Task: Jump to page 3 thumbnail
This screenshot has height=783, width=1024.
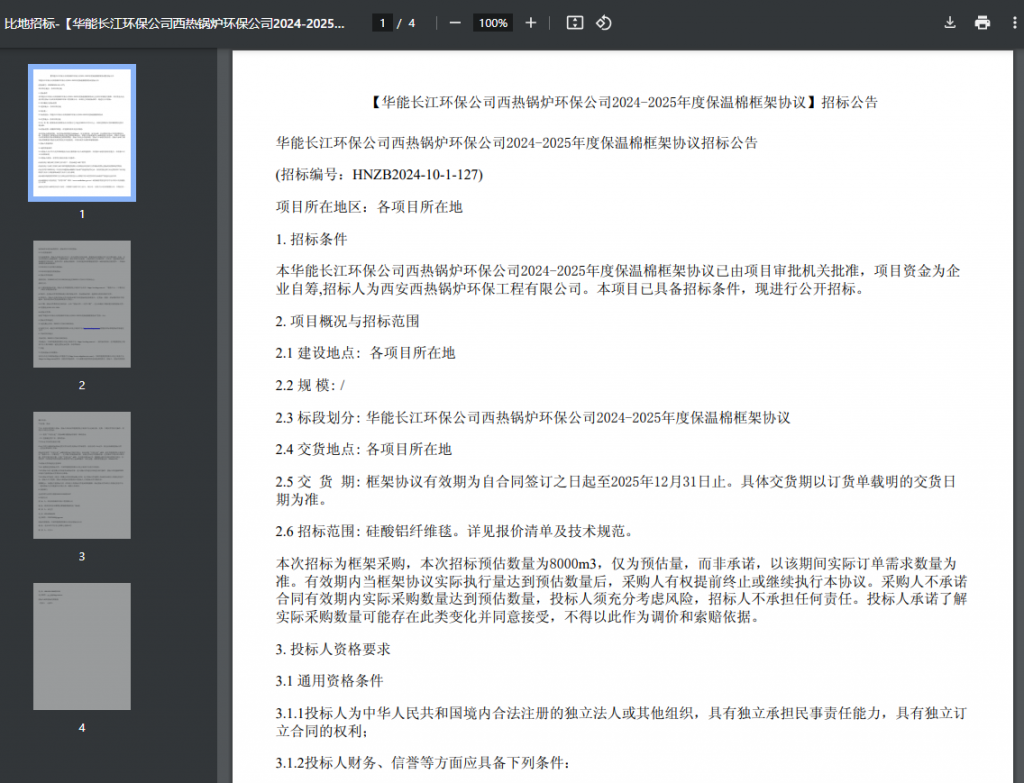Action: pos(82,475)
